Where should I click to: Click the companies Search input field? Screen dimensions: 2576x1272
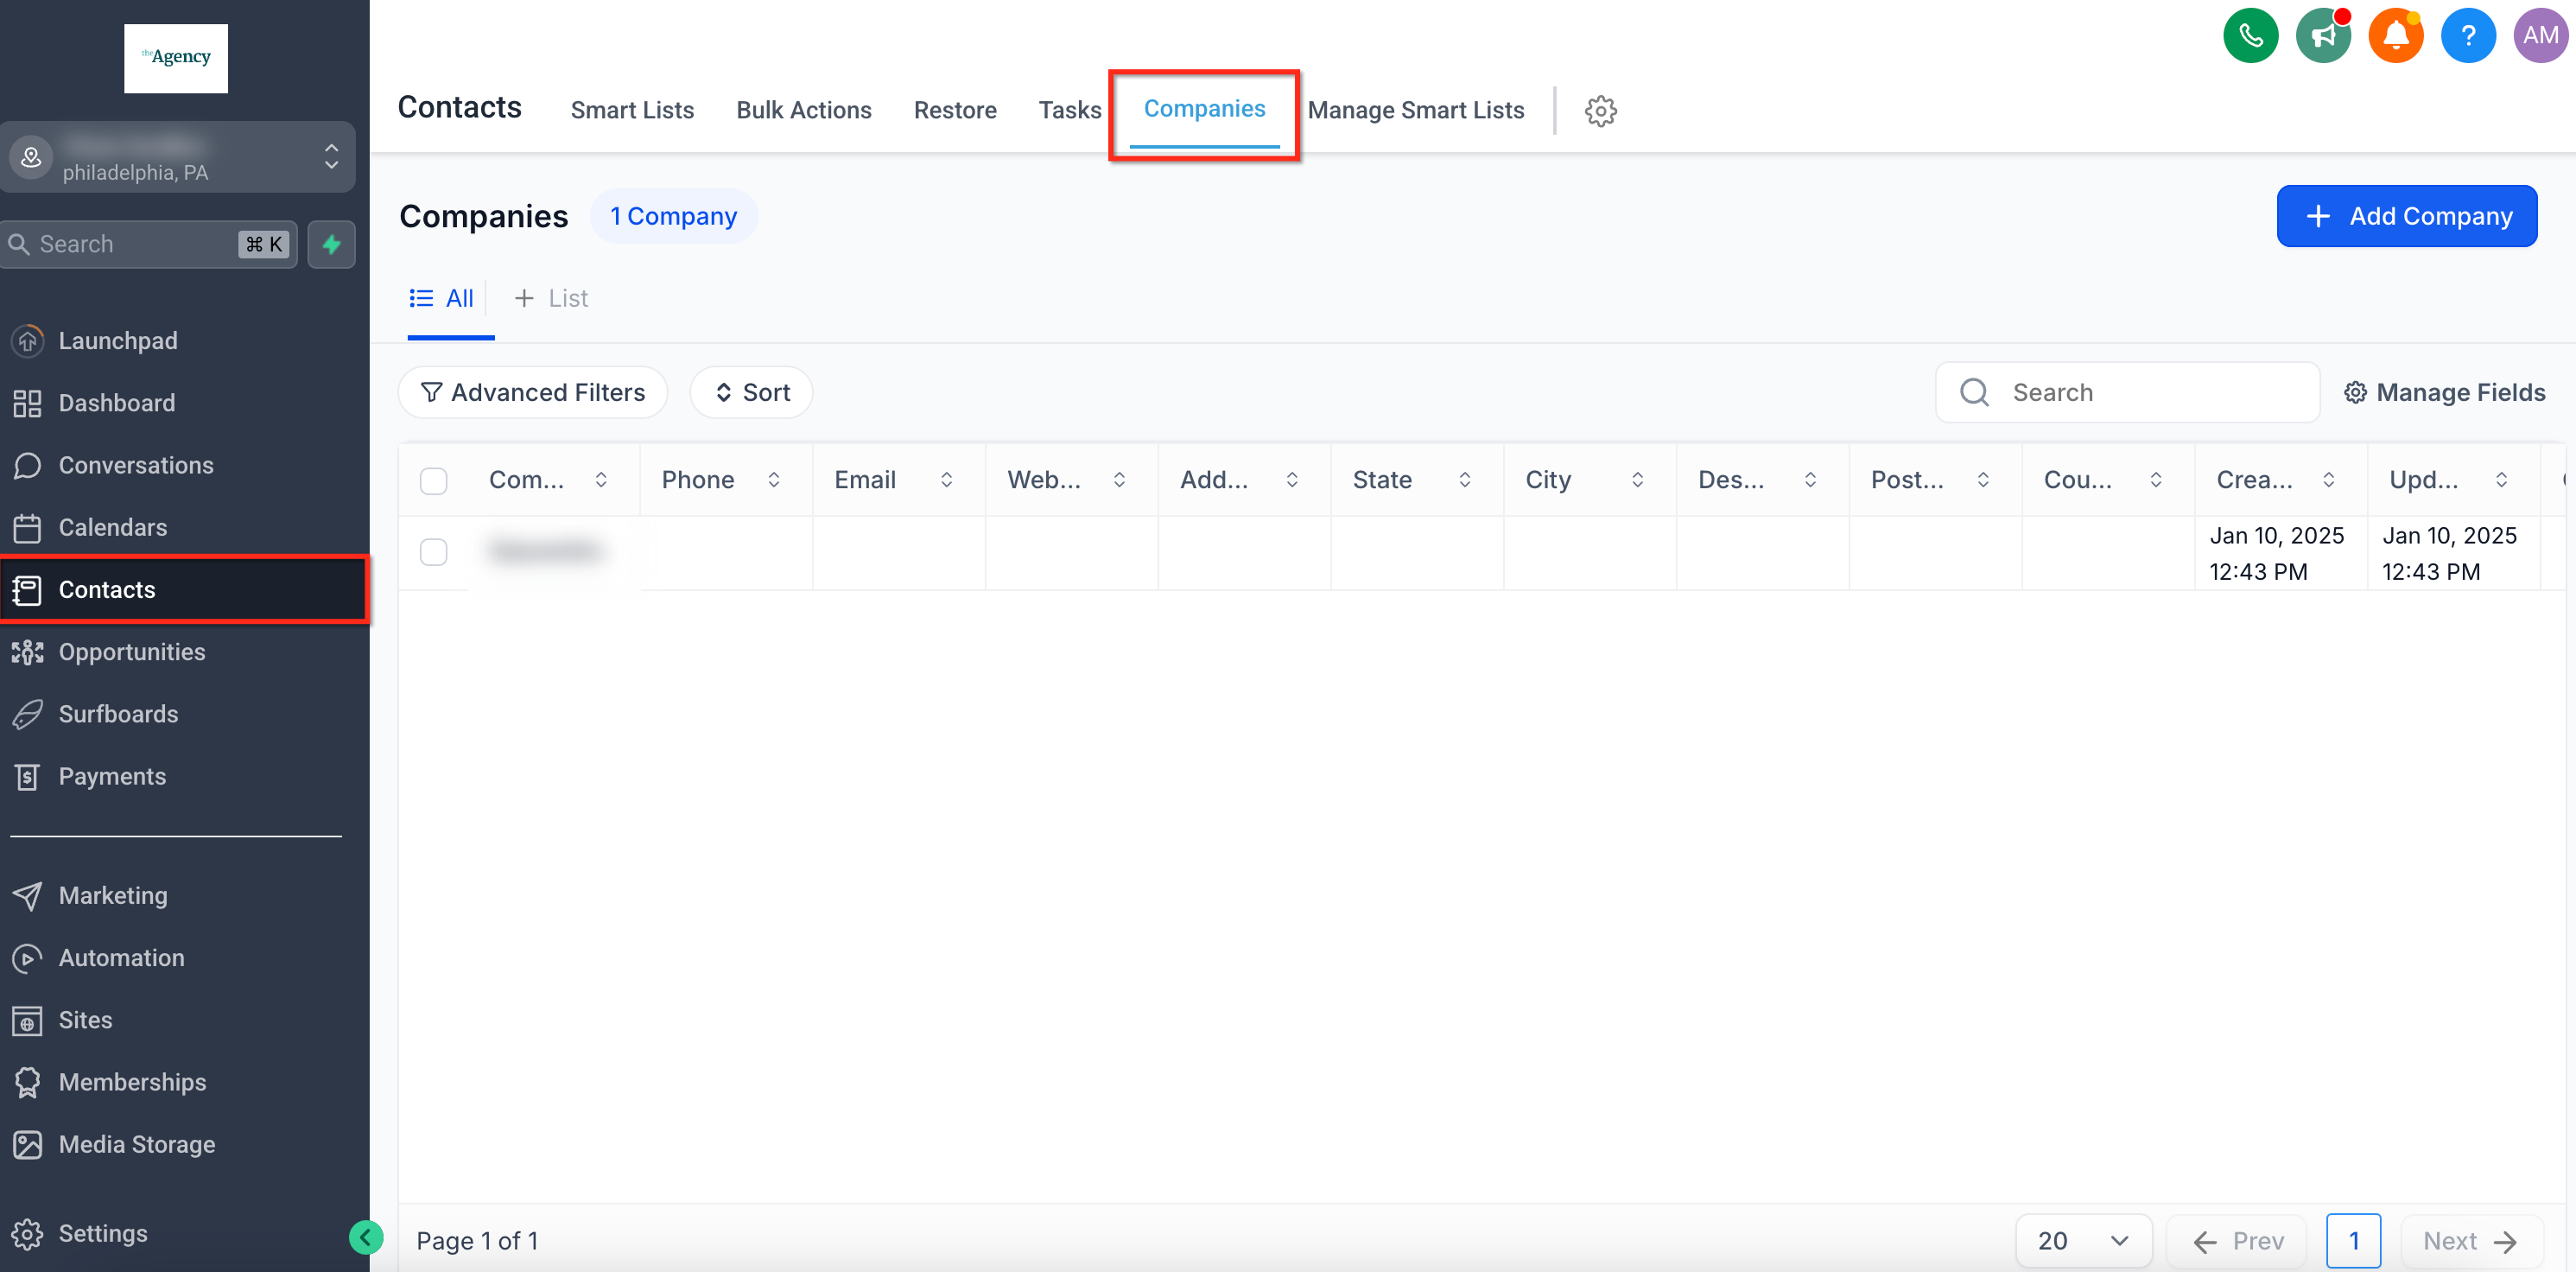pos(2150,393)
